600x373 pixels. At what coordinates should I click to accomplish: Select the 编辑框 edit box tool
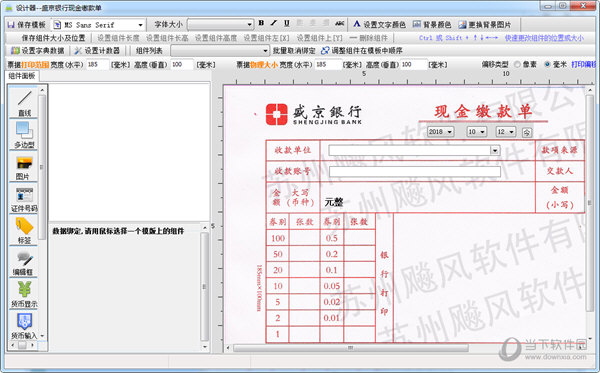point(24,262)
